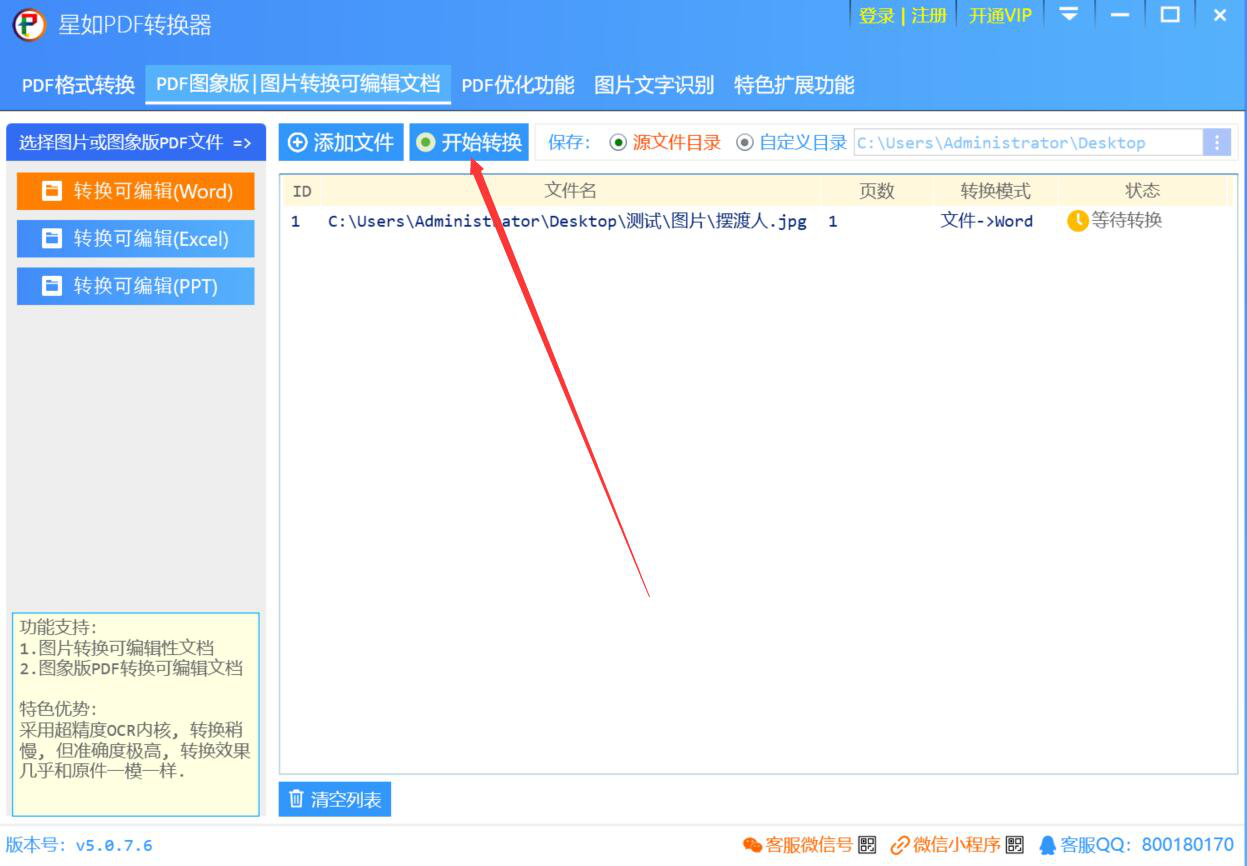The height and width of the screenshot is (866, 1247).
Task: Open the 特色扩展功能 tab
Action: pos(794,85)
